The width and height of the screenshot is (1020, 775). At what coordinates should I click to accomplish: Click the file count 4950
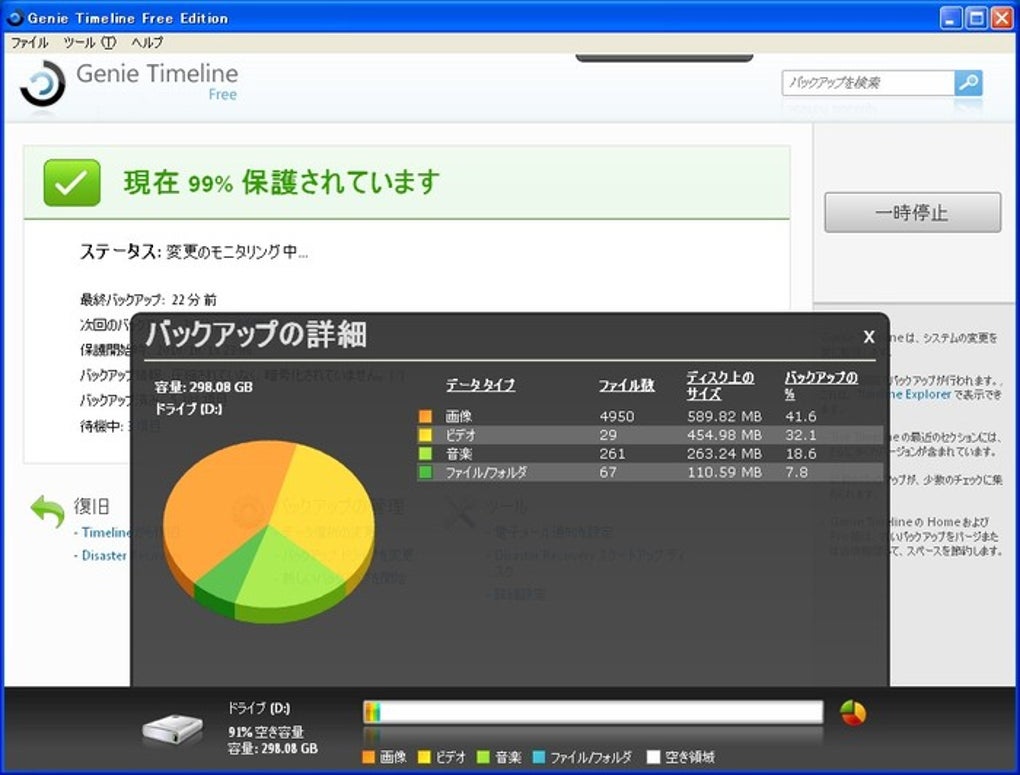coord(617,416)
